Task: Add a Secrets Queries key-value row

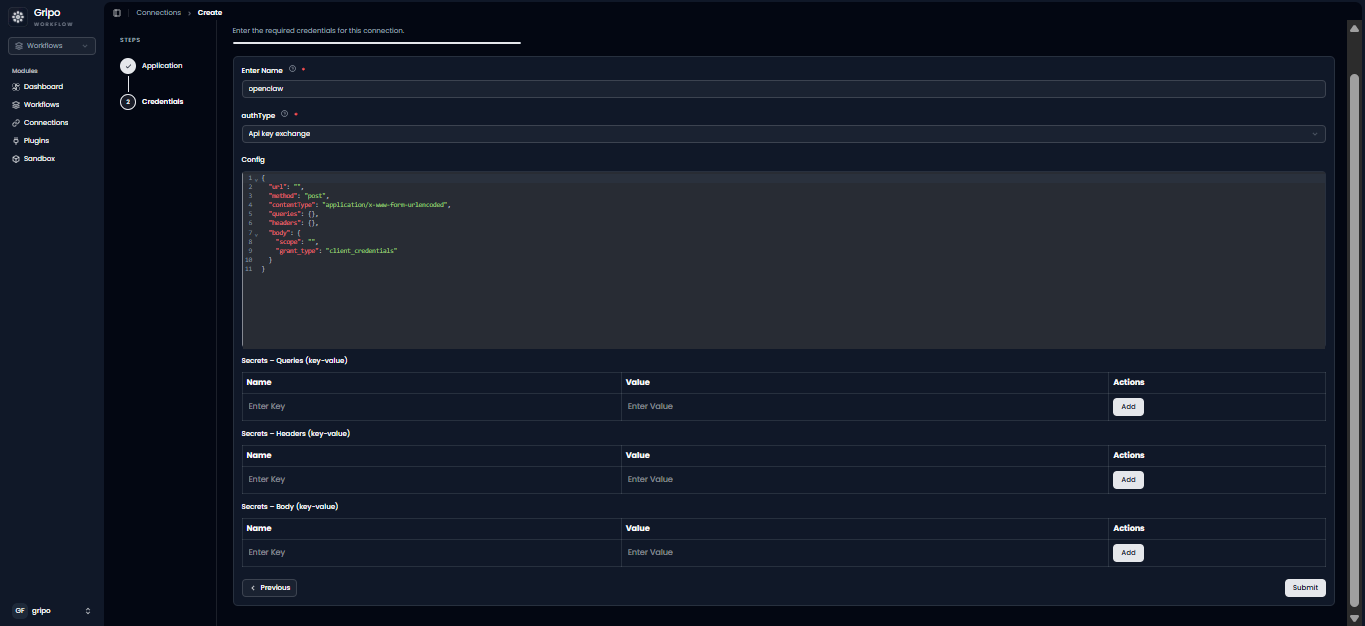Action: coord(1128,407)
